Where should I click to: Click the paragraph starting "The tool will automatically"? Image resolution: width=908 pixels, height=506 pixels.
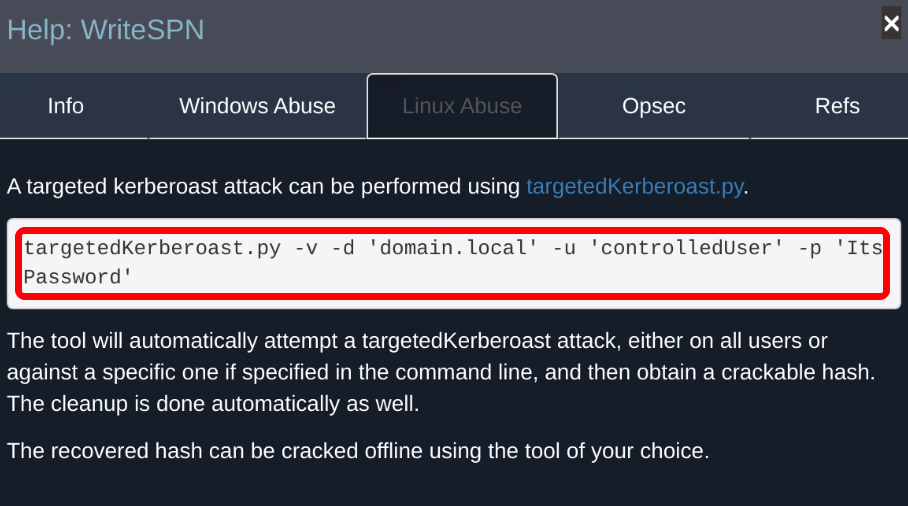[x=417, y=341]
